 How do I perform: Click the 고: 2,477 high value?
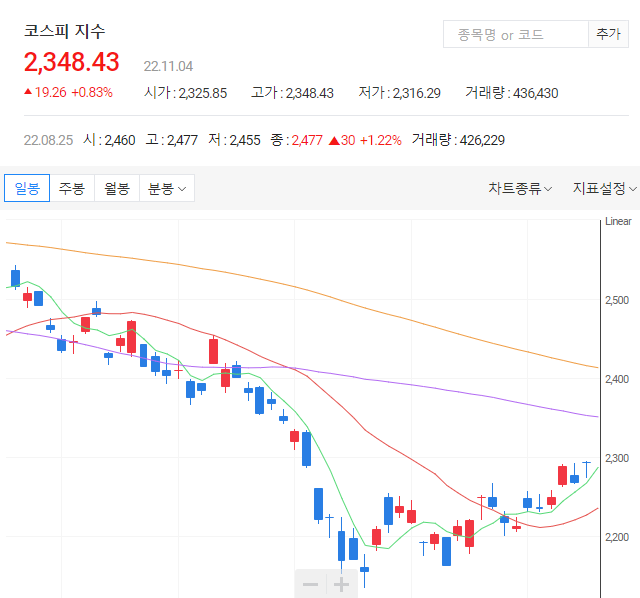pos(172,140)
